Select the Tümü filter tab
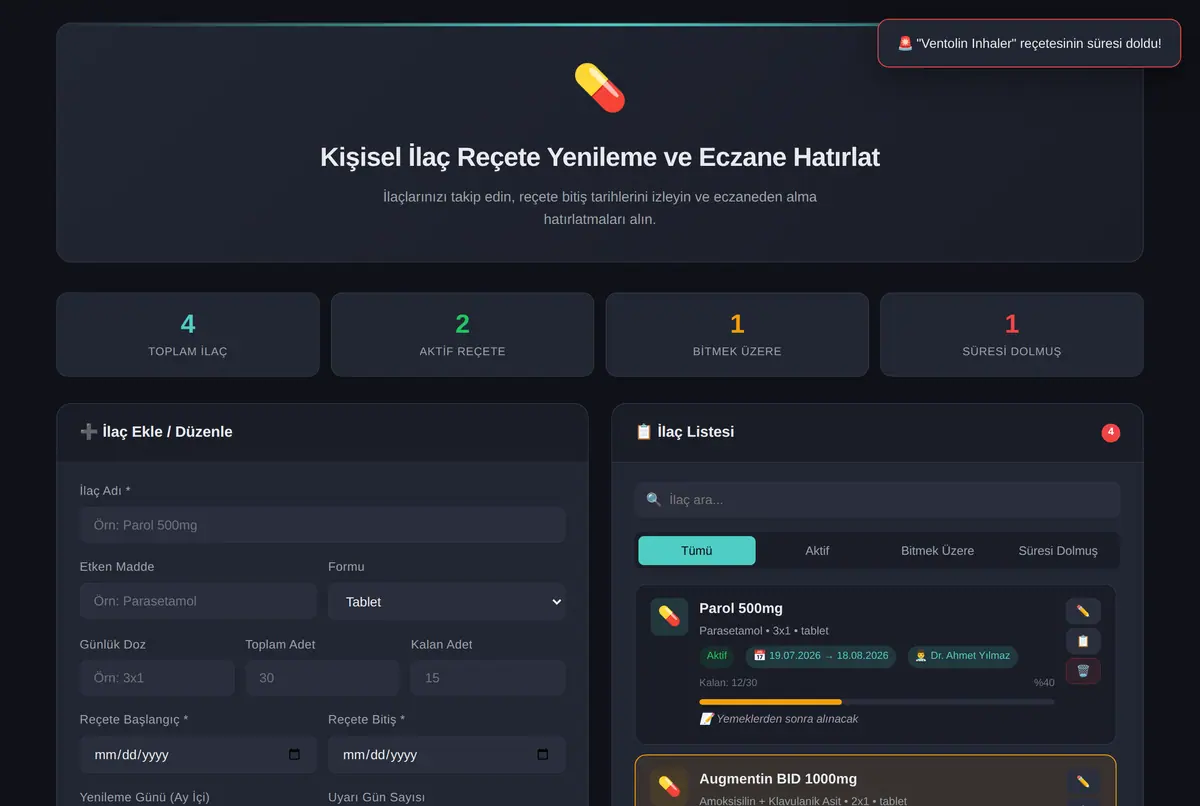Screen dimensions: 1200x806 tap(697, 551)
